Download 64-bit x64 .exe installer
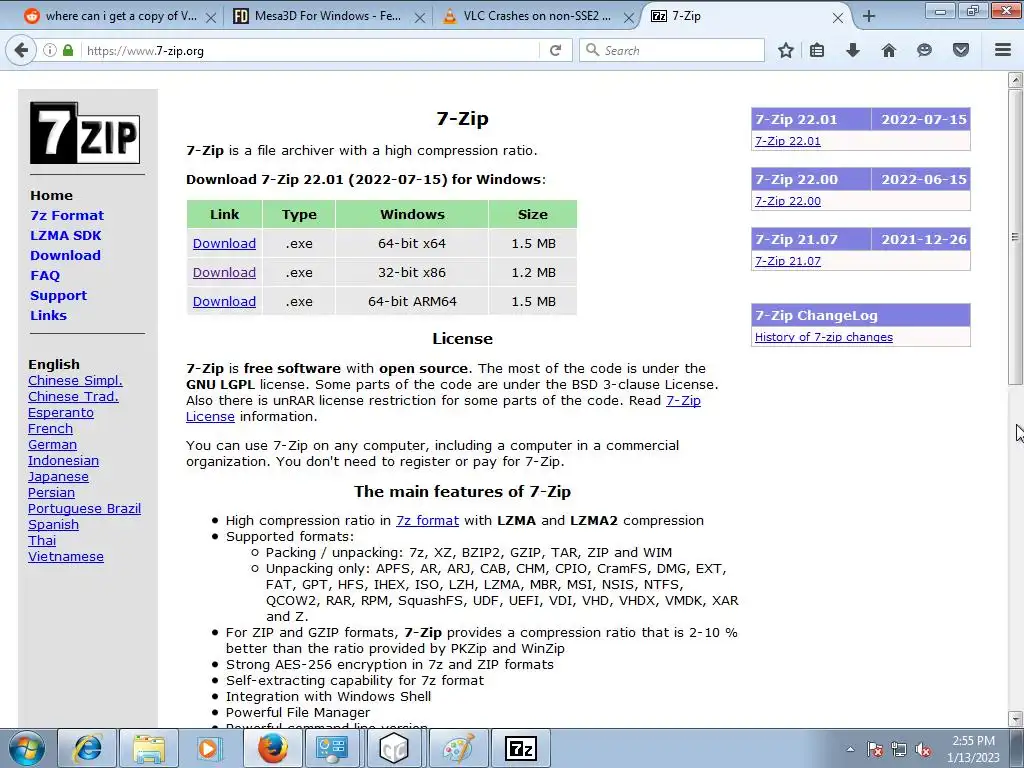Viewport: 1024px width, 768px height. [x=224, y=244]
